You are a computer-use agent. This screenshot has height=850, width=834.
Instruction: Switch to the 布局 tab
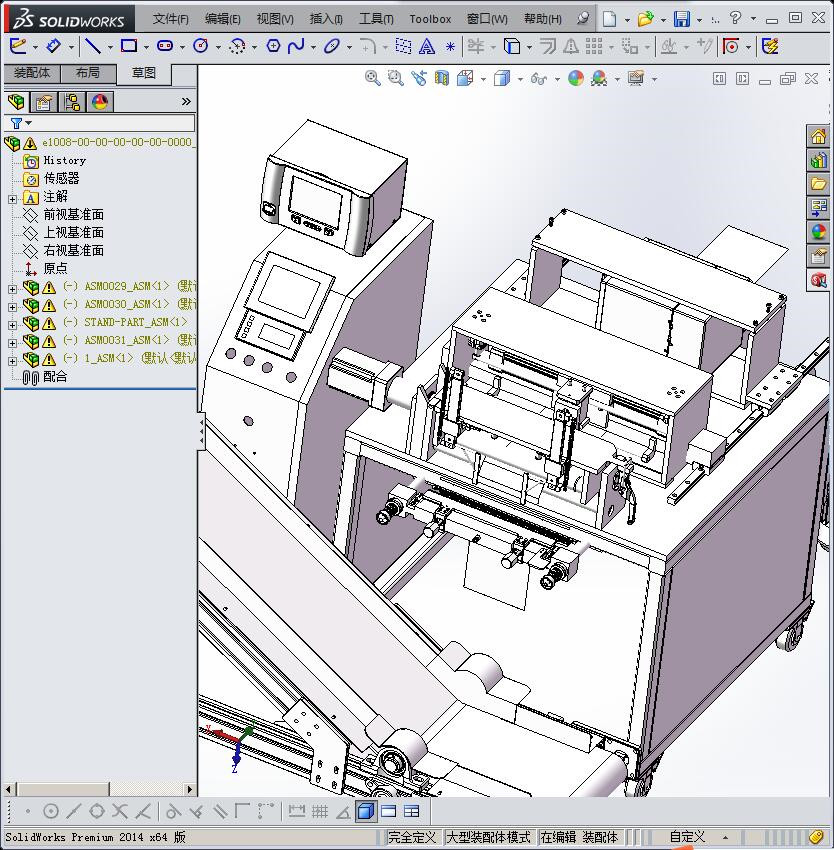(87, 73)
